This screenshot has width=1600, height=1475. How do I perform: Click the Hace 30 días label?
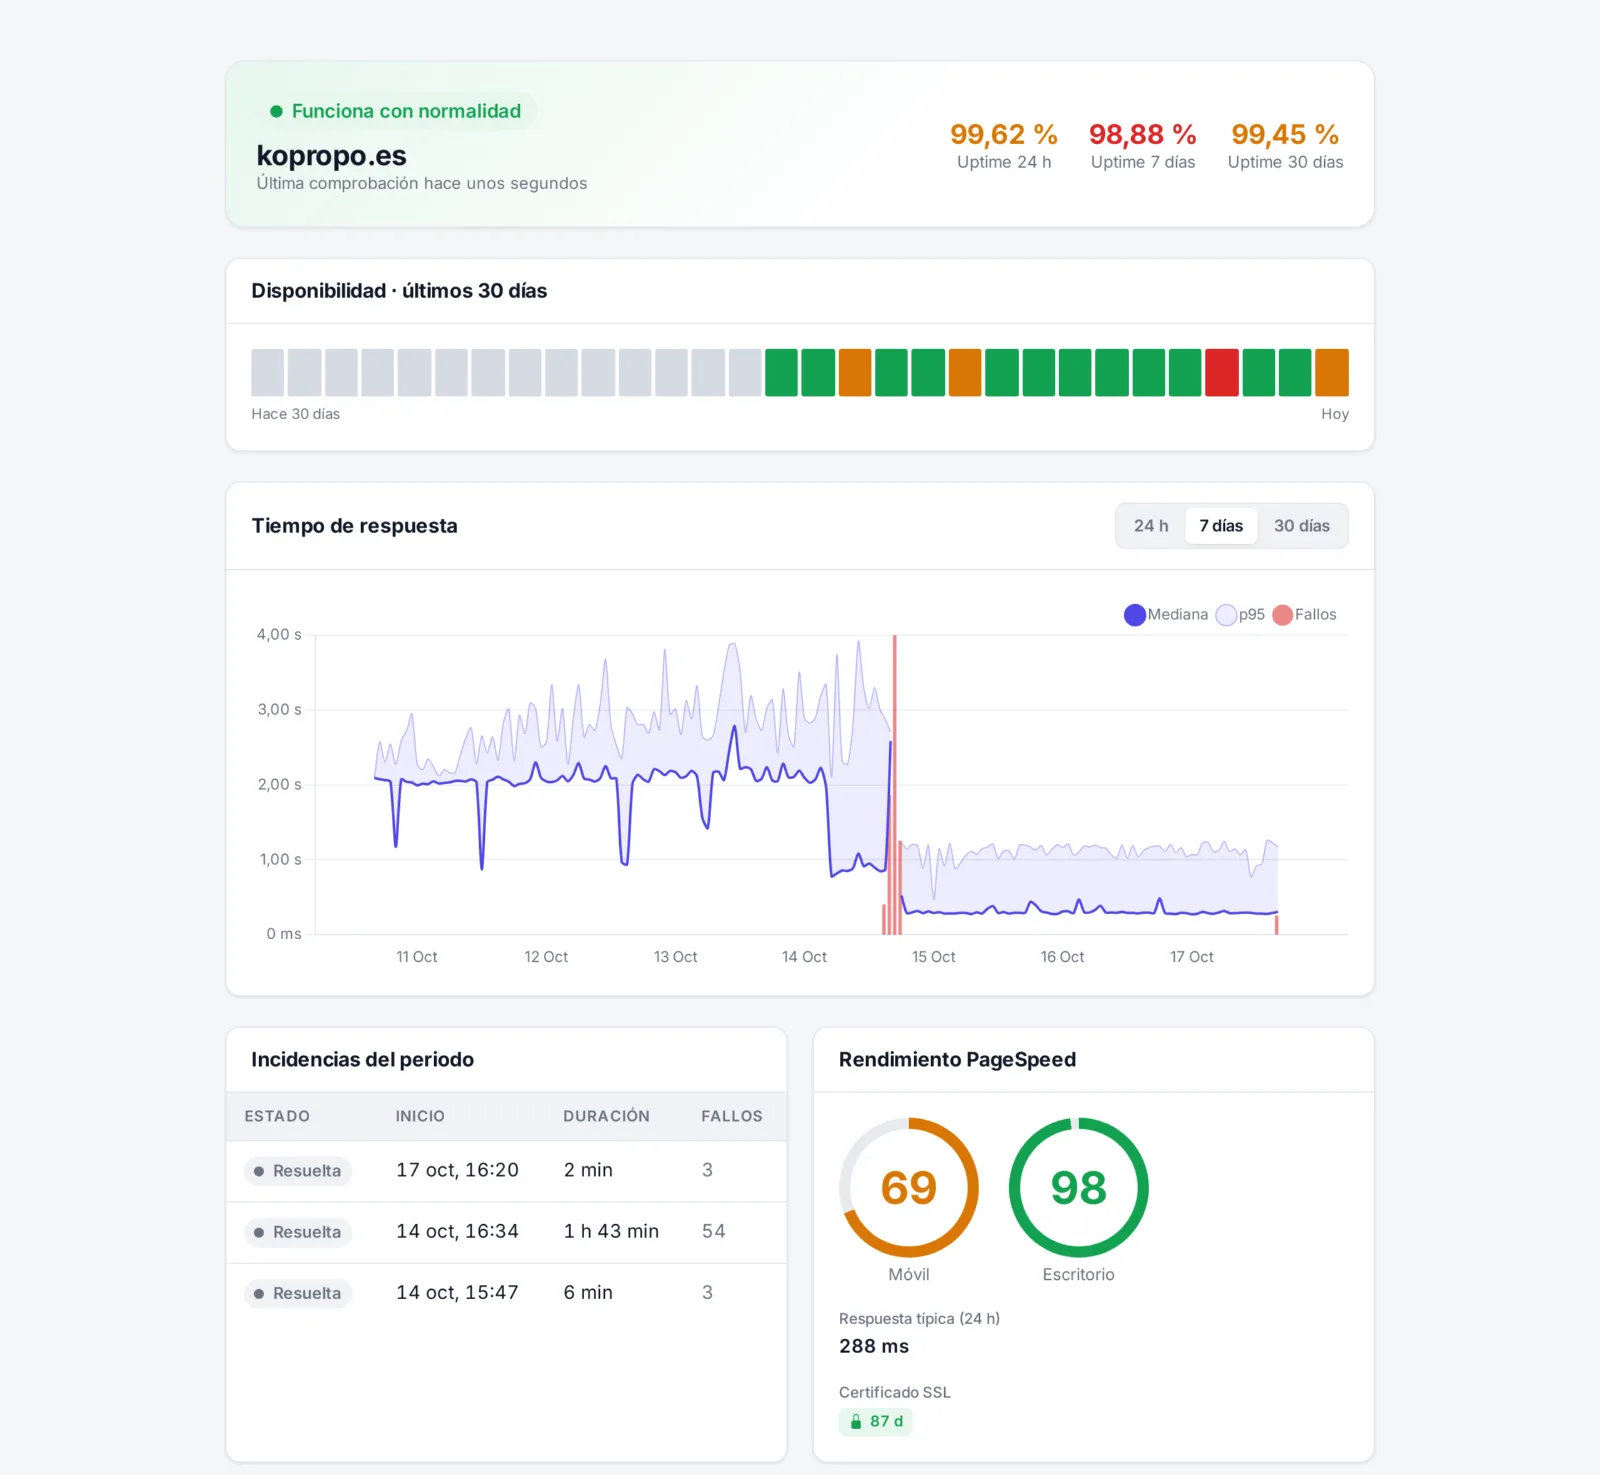coord(296,414)
